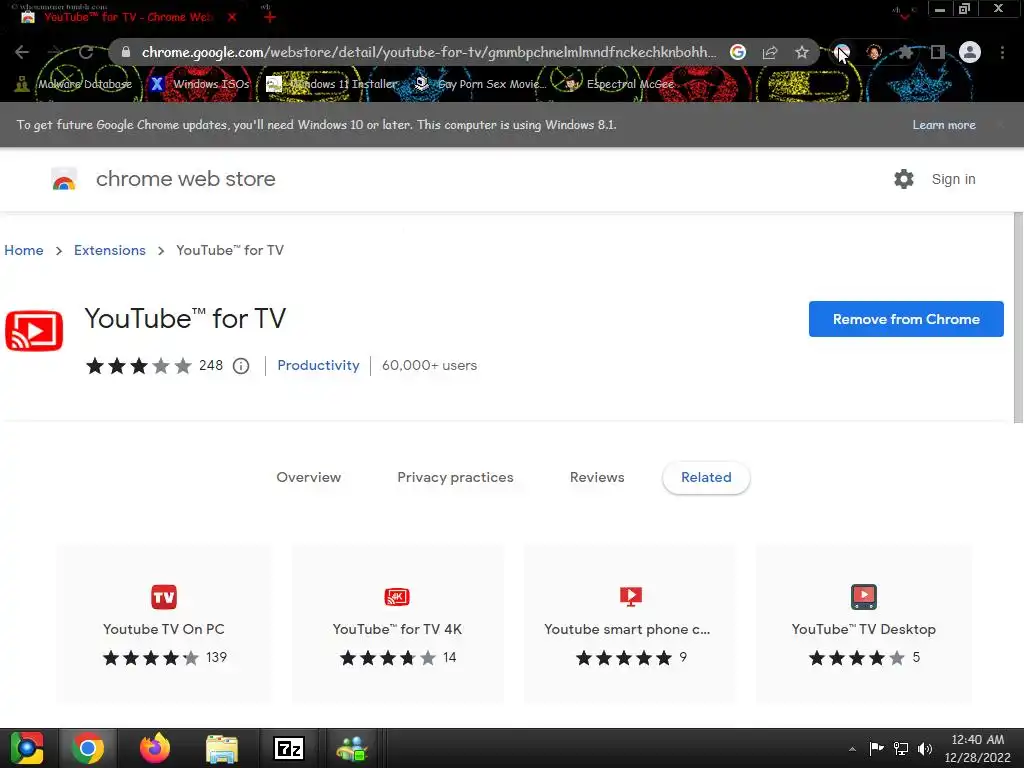
Task: Click the address bar URL field
Action: 428,52
